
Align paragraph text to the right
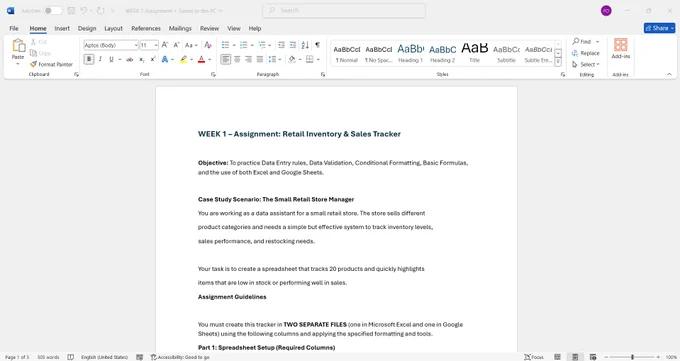(x=248, y=59)
